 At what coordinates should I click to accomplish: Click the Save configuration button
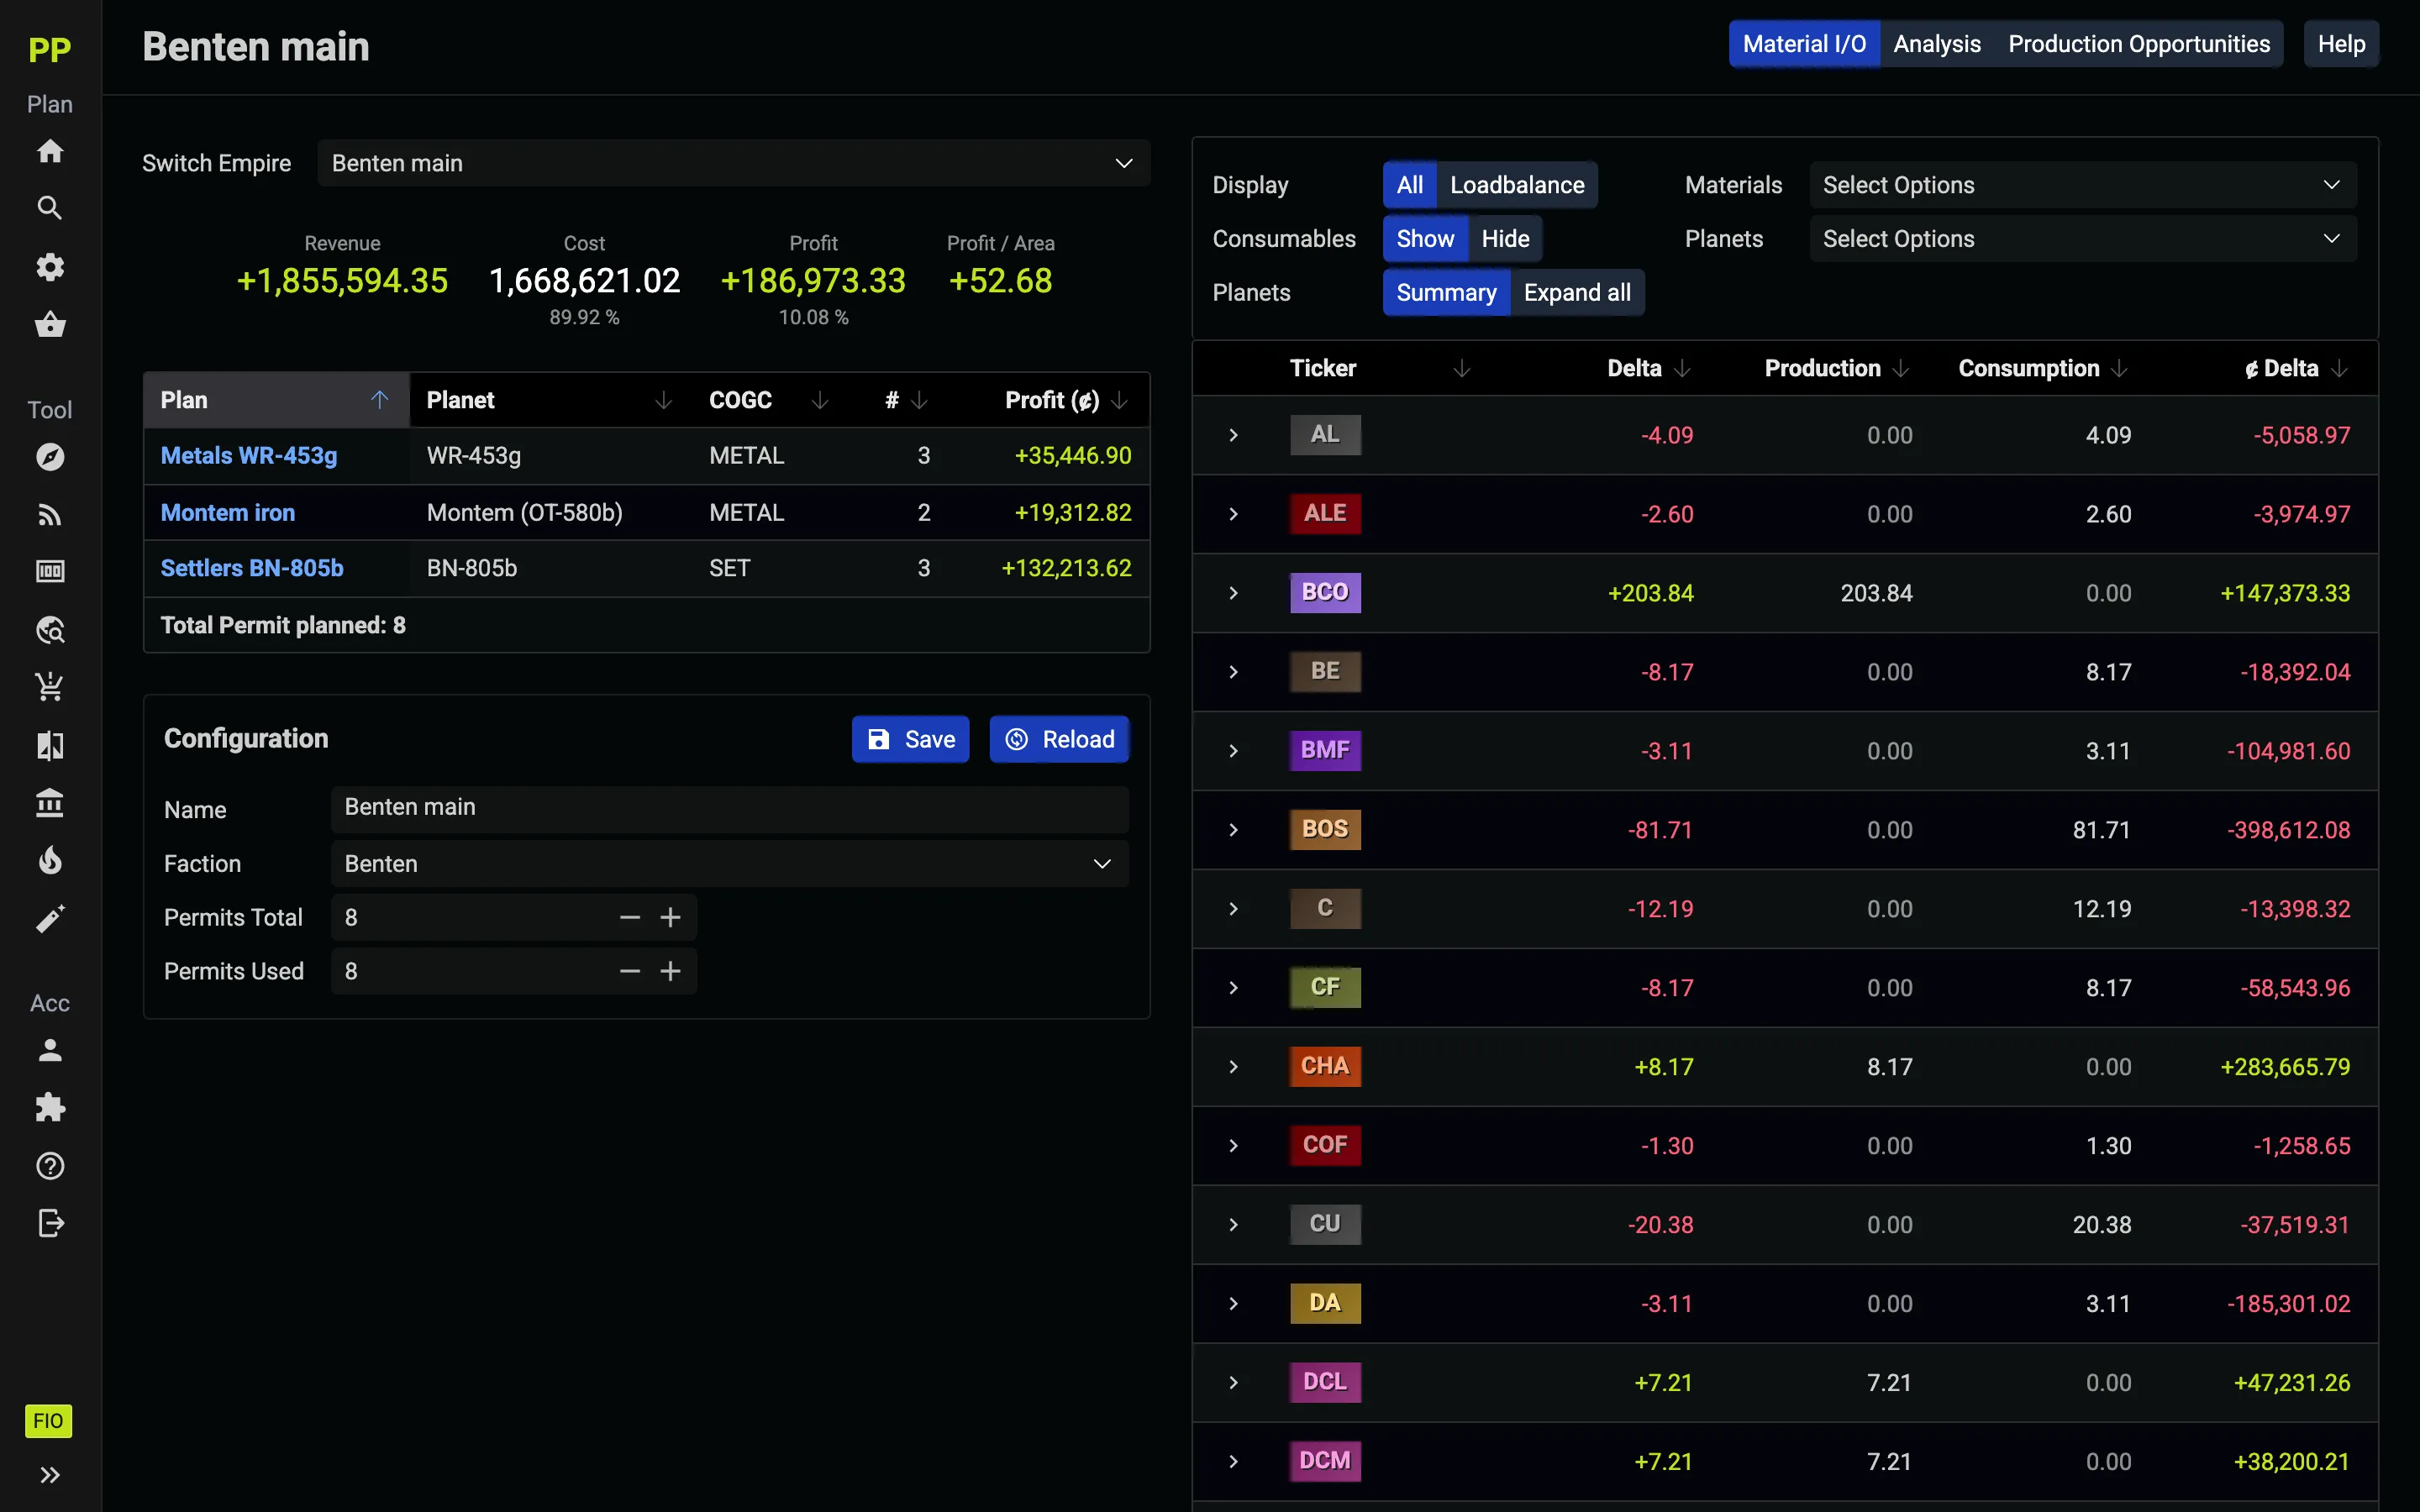[910, 739]
